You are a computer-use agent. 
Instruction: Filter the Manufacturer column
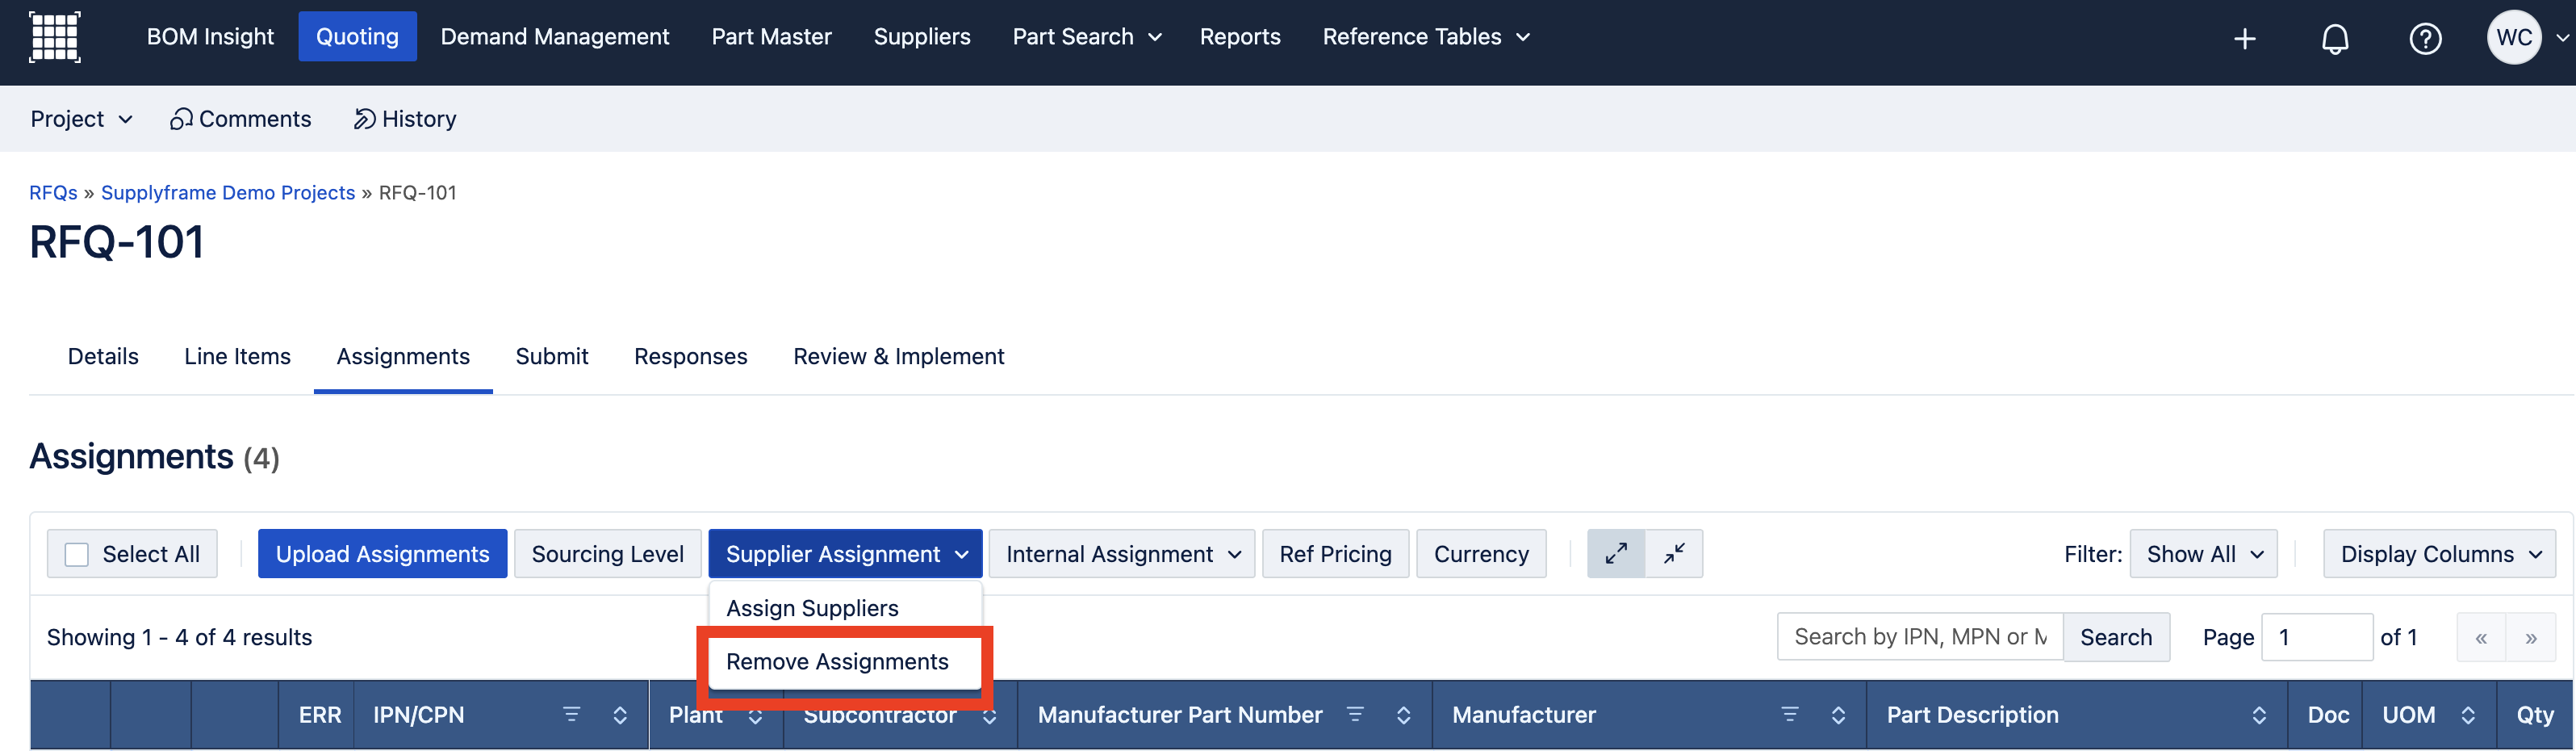point(1789,715)
